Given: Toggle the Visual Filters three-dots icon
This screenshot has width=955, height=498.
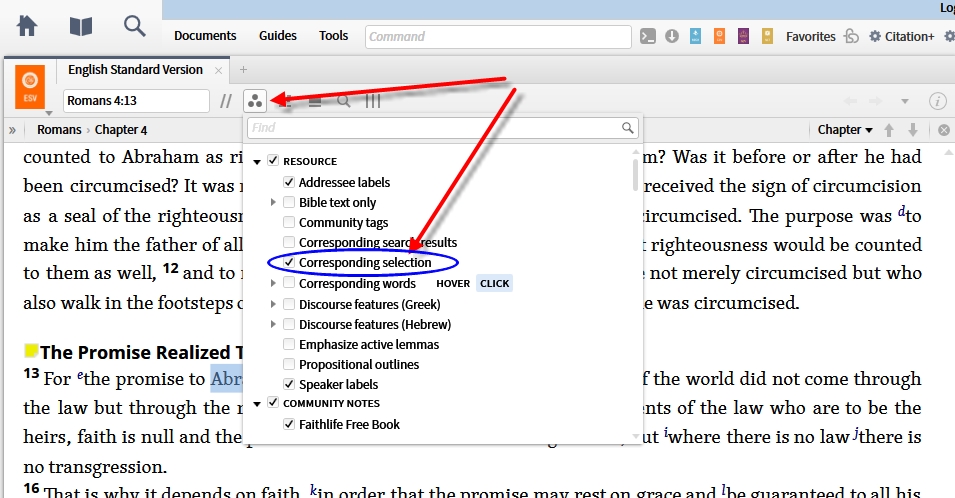Looking at the screenshot, I should [x=255, y=101].
